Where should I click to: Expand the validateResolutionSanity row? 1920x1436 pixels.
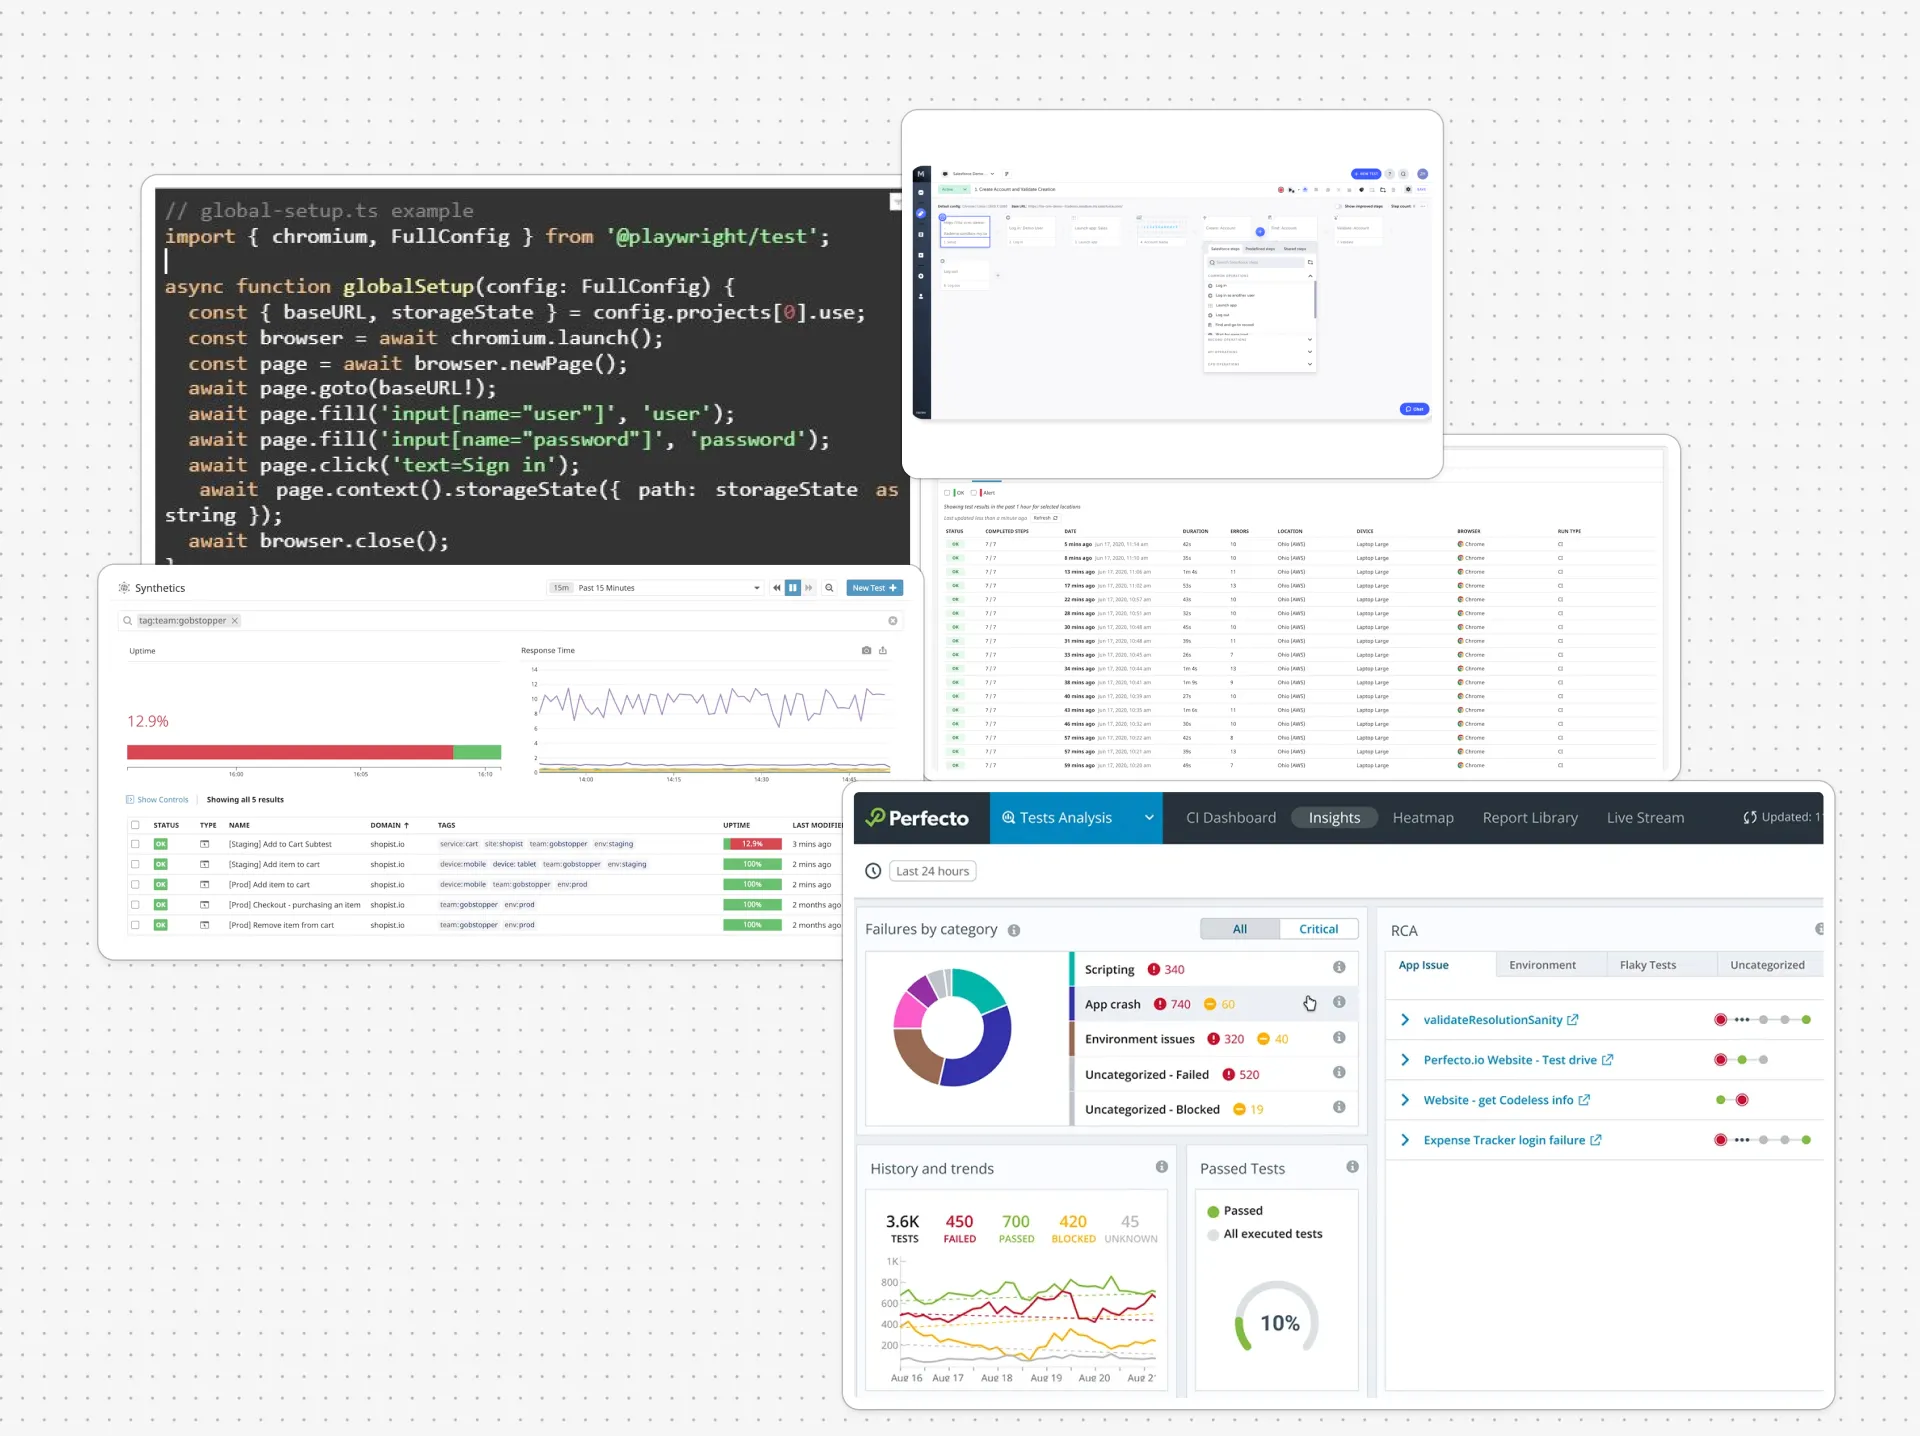[x=1405, y=1020]
